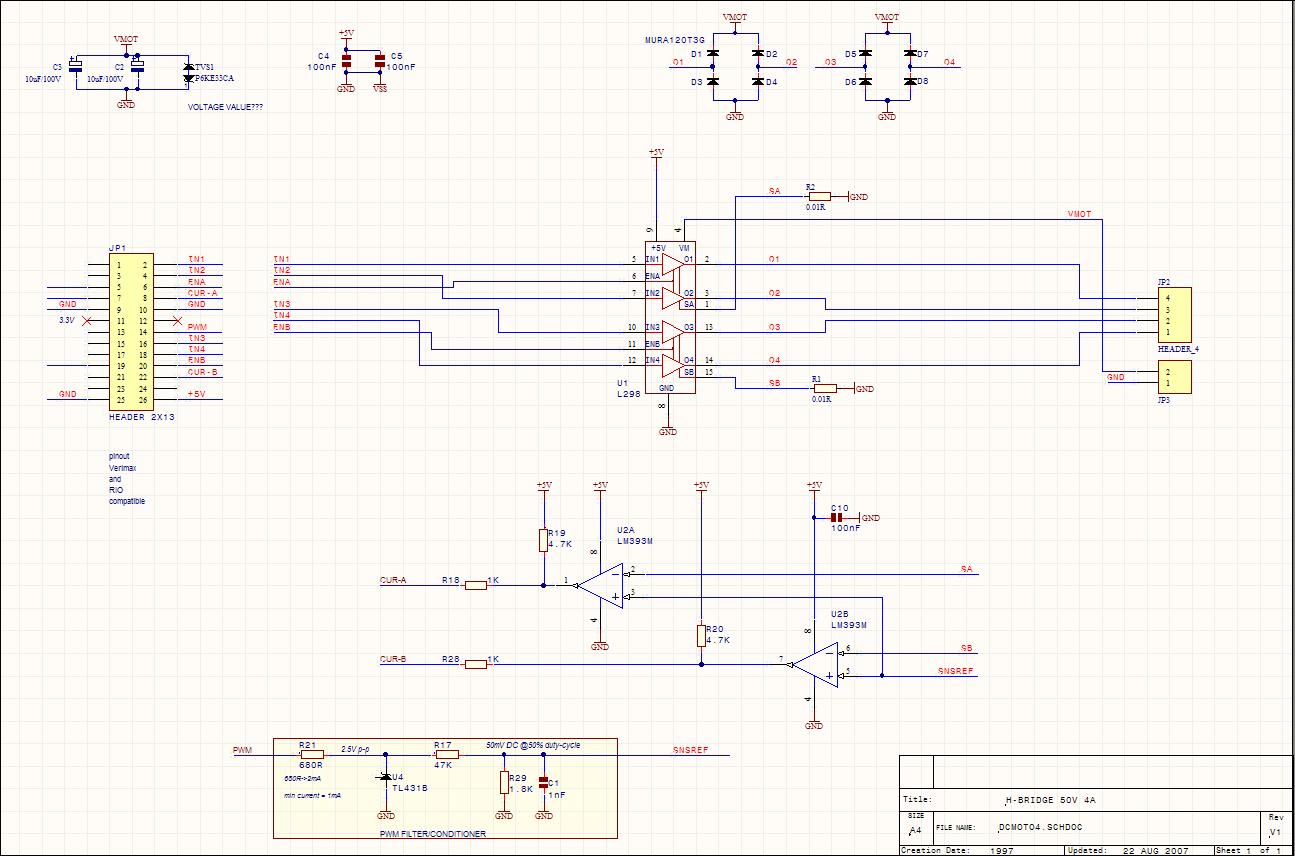Click the "min current = 1mA" note
1295x856 pixels.
pyautogui.click(x=313, y=796)
